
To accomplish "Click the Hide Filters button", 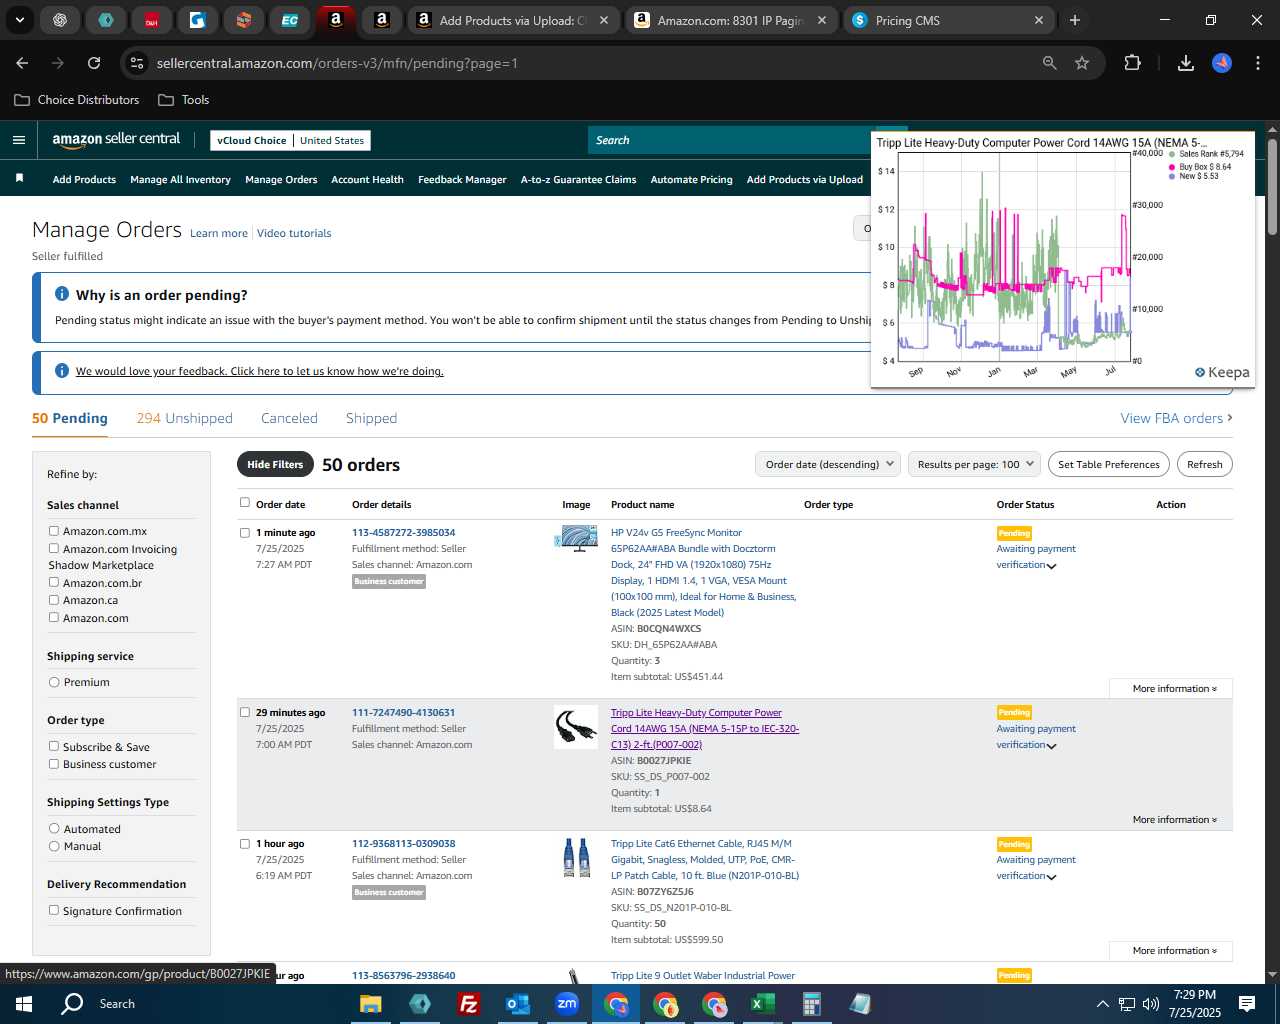I will [x=275, y=464].
